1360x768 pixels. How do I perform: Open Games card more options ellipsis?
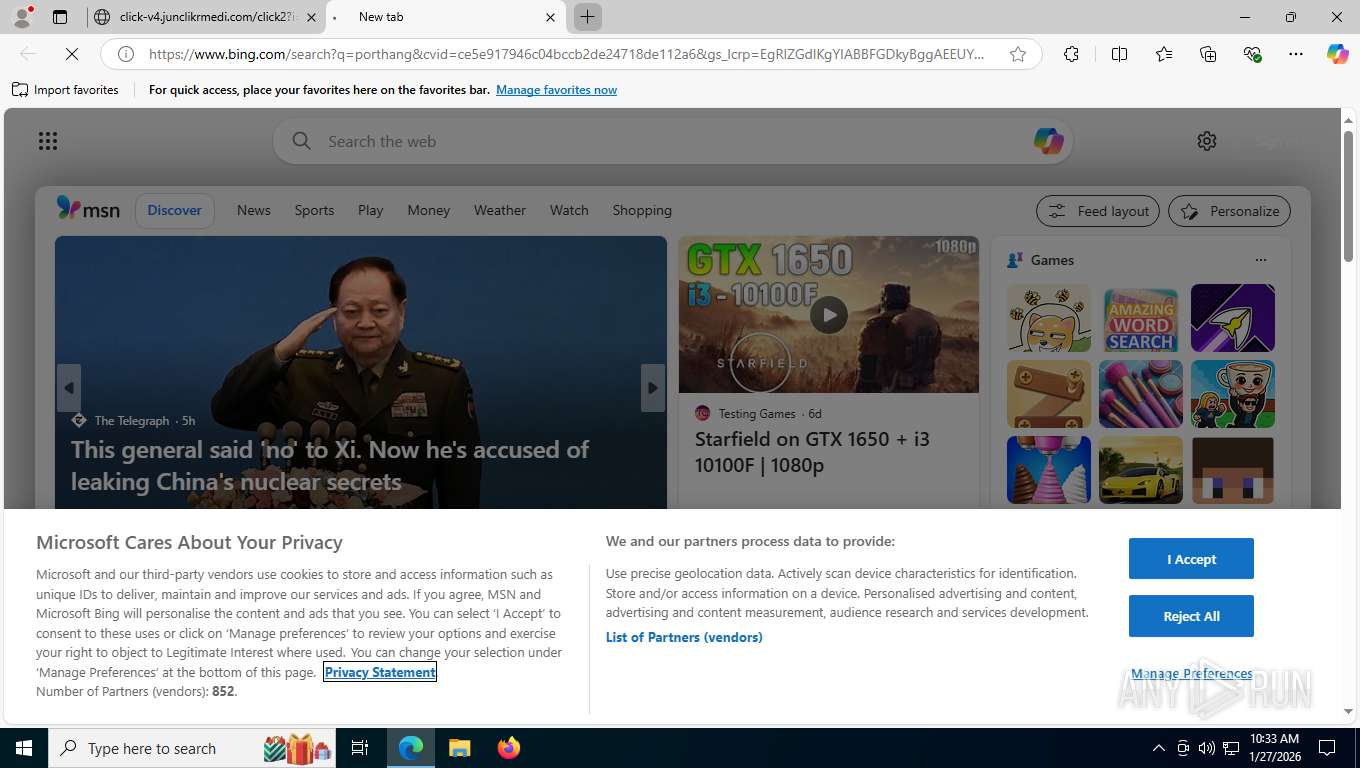1261,260
